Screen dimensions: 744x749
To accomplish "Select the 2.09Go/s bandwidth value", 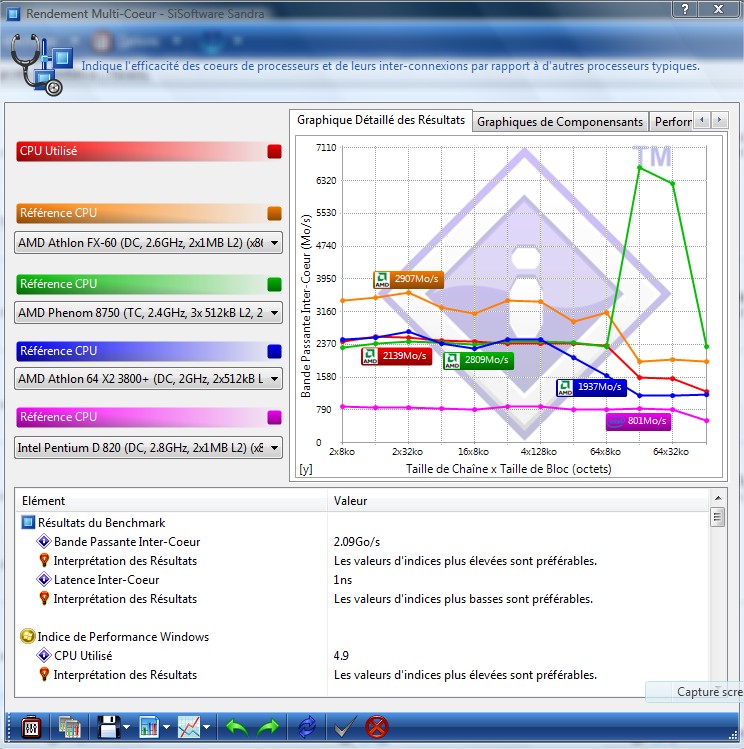I will pyautogui.click(x=357, y=542).
